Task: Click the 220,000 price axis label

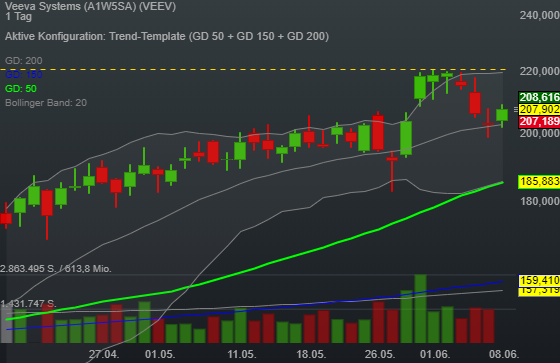Action: pyautogui.click(x=540, y=71)
